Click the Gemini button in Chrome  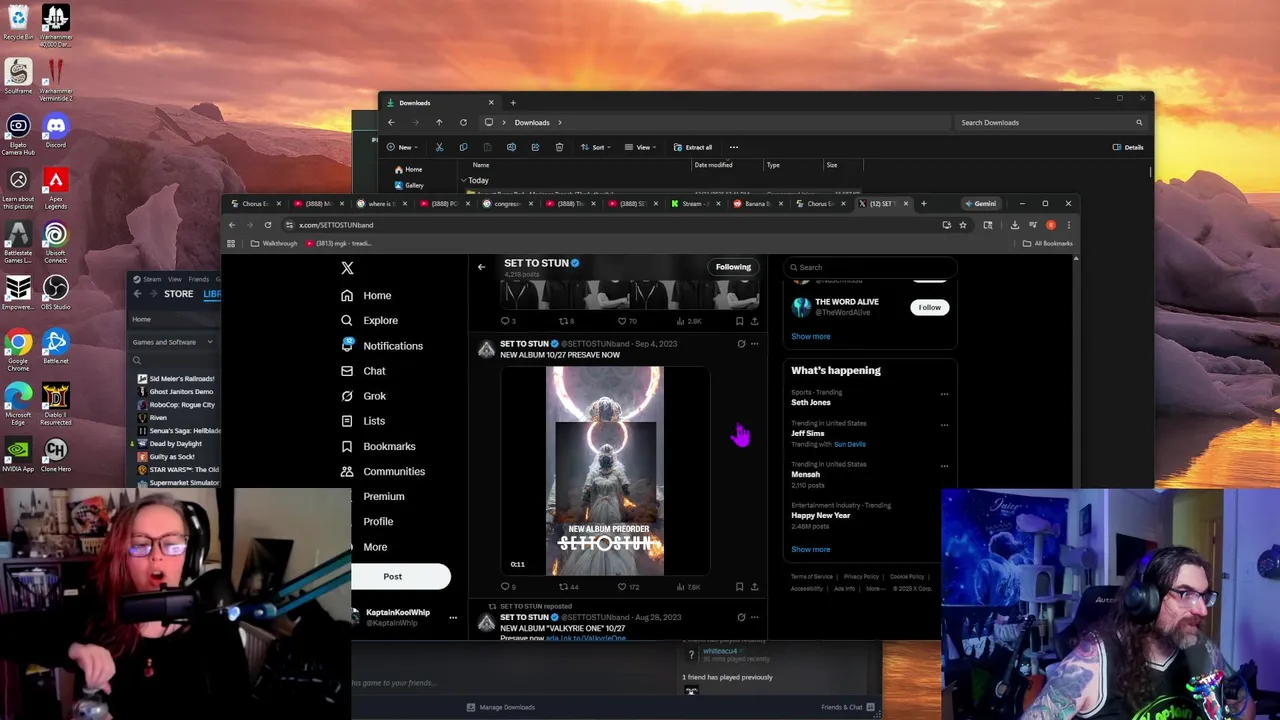click(x=981, y=204)
